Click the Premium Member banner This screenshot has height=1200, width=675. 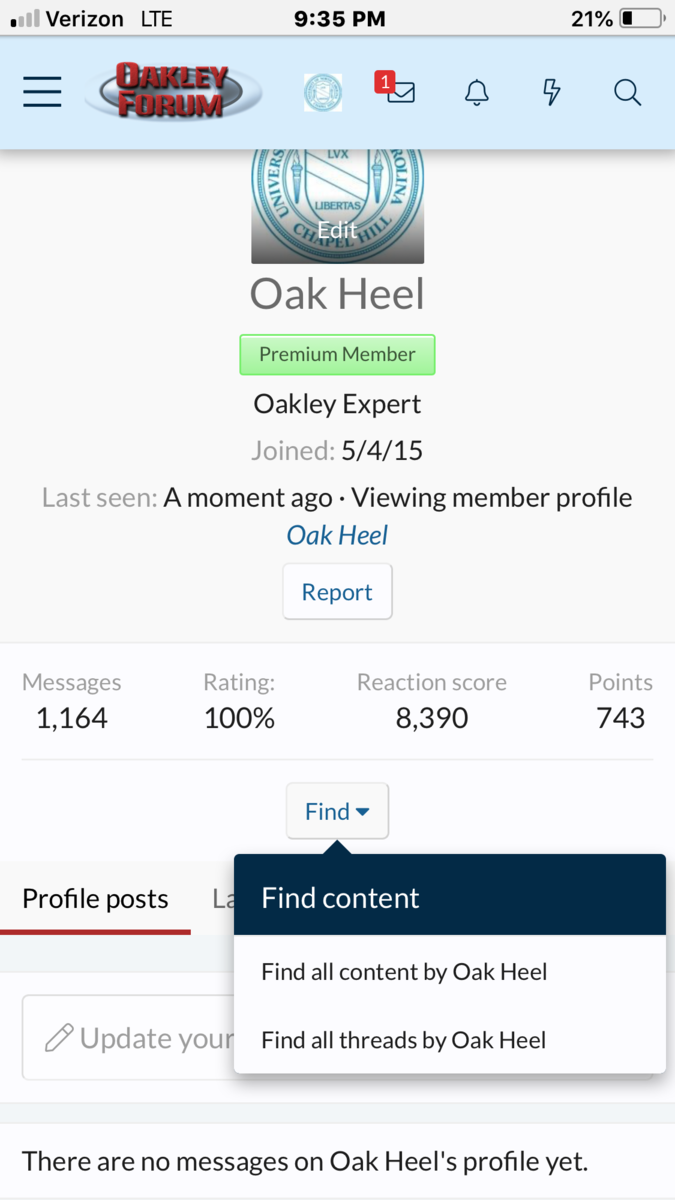pos(337,354)
